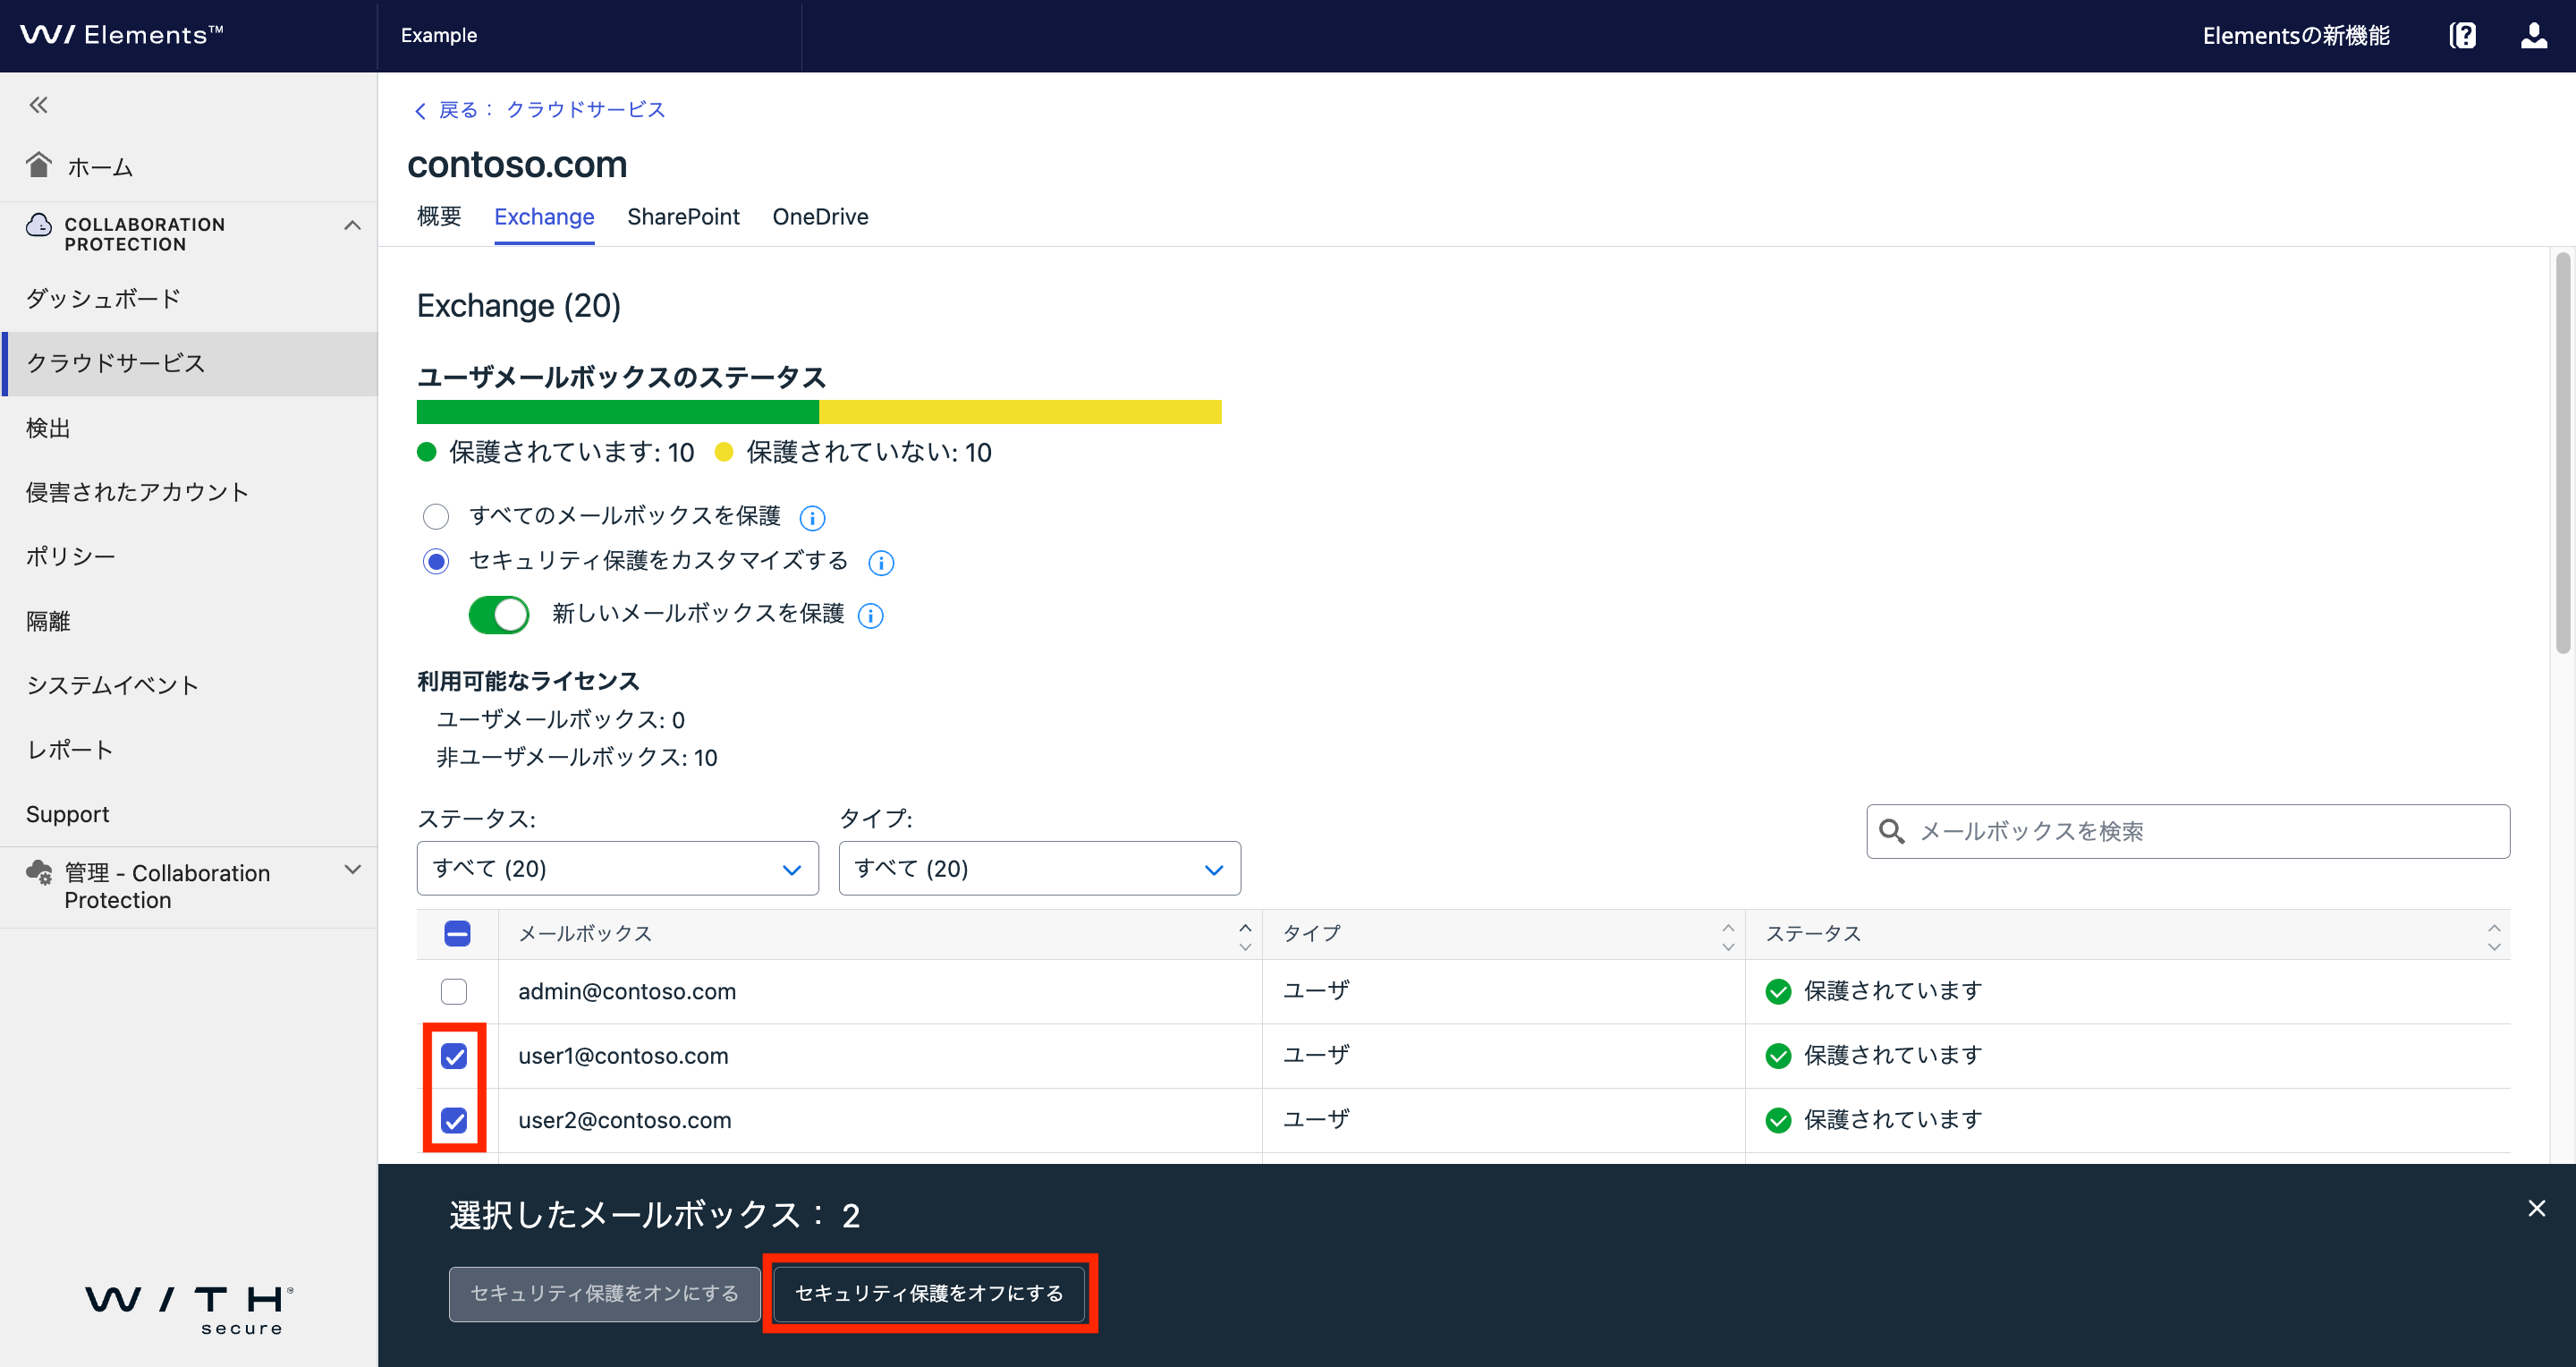The width and height of the screenshot is (2576, 1367).
Task: Click the Example organization selector
Action: coord(439,35)
